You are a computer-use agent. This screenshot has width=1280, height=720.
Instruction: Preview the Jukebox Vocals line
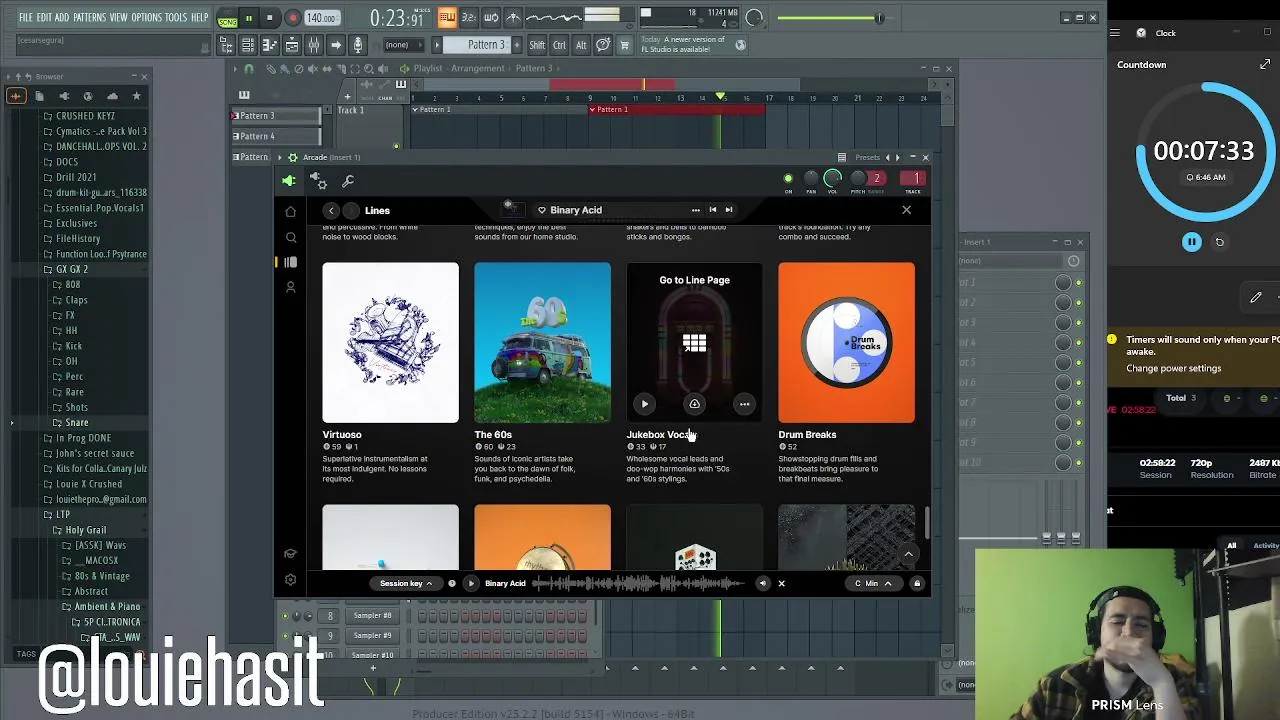coord(644,404)
